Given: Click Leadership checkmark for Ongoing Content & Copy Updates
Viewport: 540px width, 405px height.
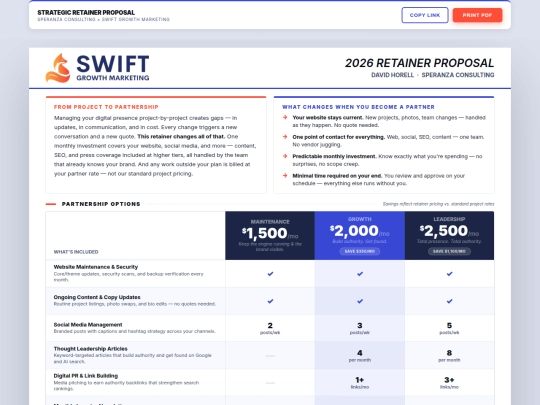Looking at the screenshot, I should (449, 301).
